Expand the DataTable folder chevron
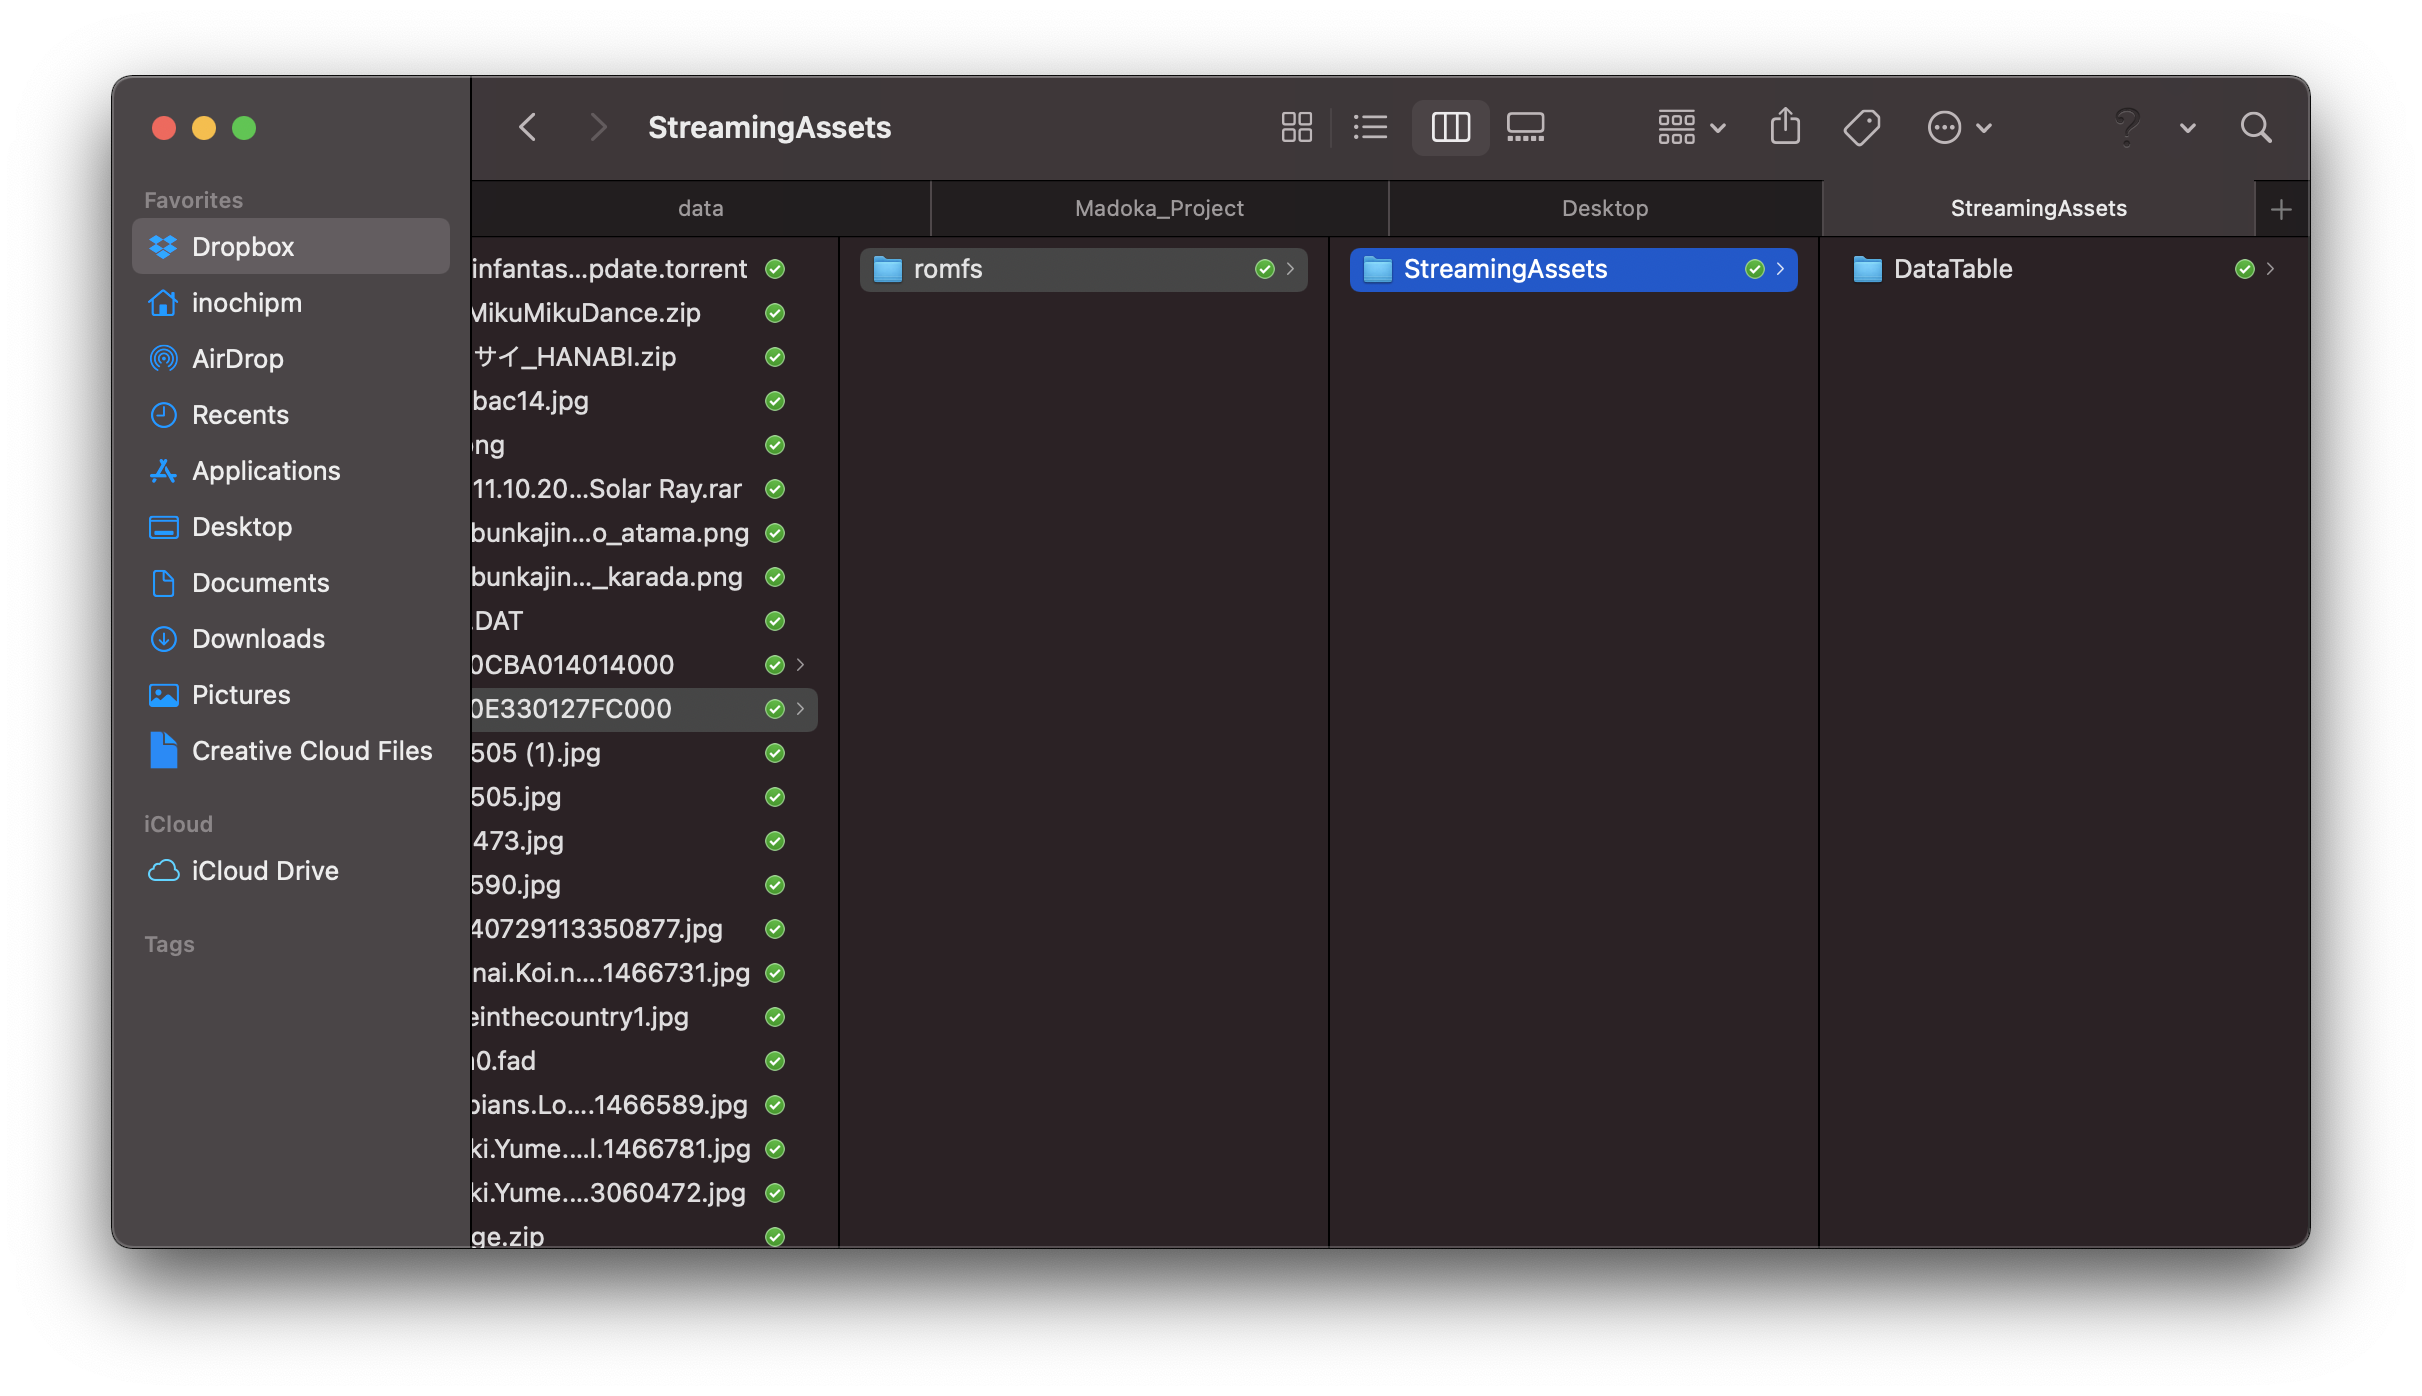This screenshot has height=1396, width=2422. [2271, 269]
